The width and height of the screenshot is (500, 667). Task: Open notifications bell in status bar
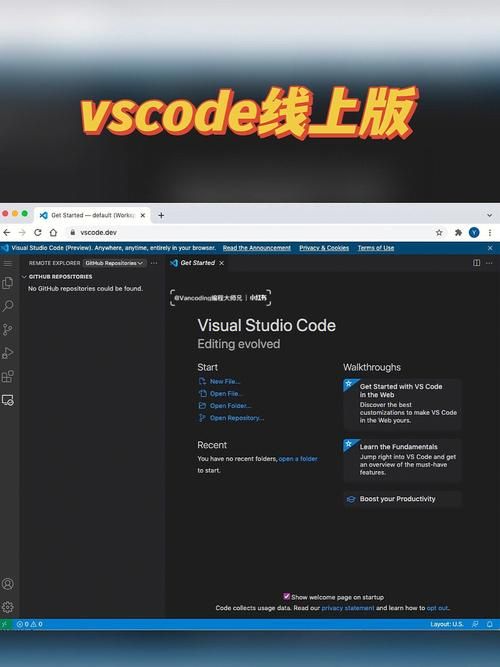[x=490, y=624]
